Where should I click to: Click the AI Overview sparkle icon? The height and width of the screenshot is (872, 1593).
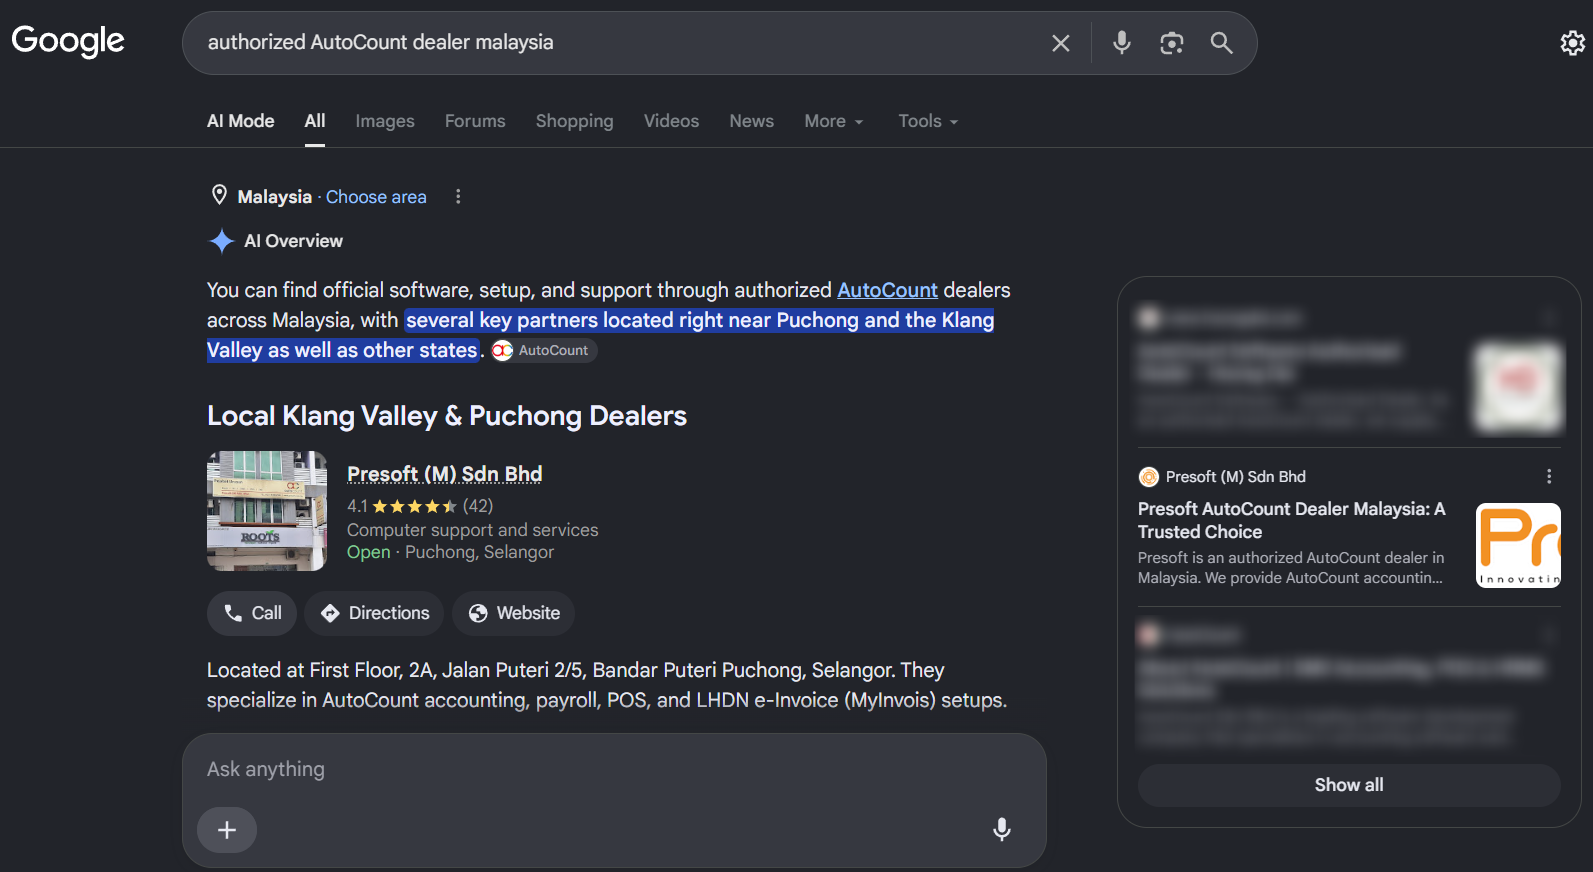[221, 241]
